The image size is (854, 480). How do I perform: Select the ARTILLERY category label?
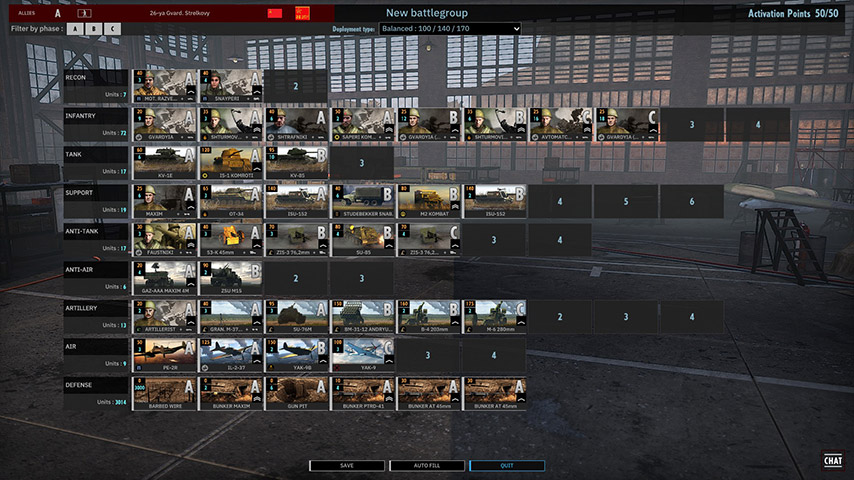click(81, 308)
